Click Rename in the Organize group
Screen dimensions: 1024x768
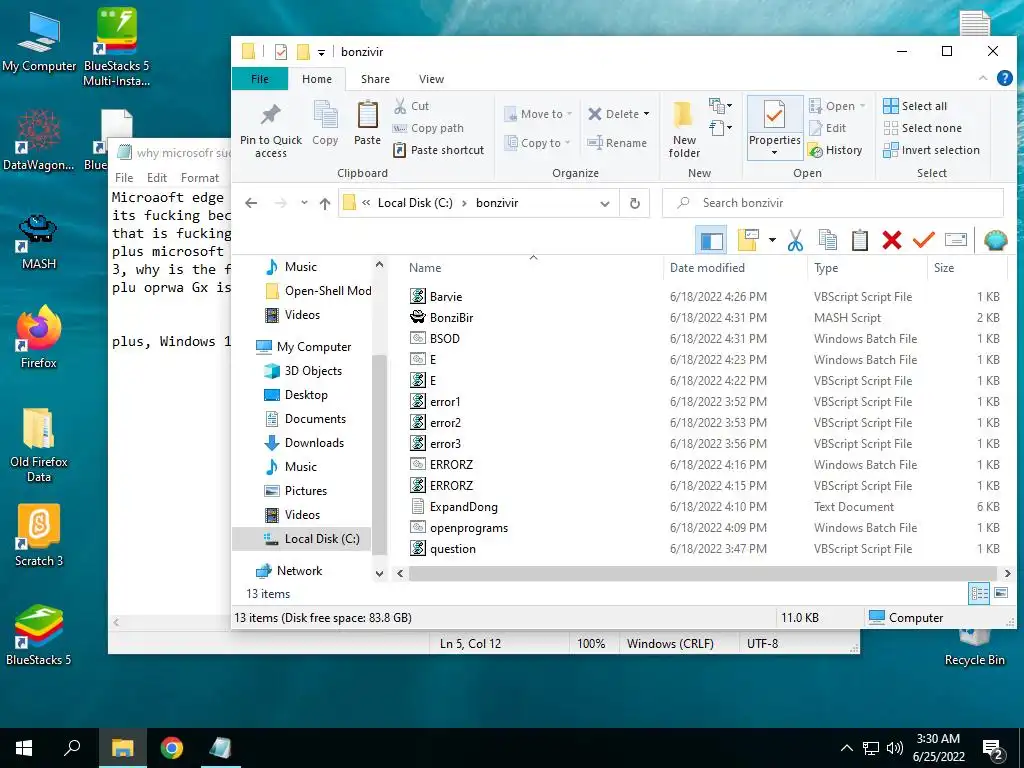[617, 142]
